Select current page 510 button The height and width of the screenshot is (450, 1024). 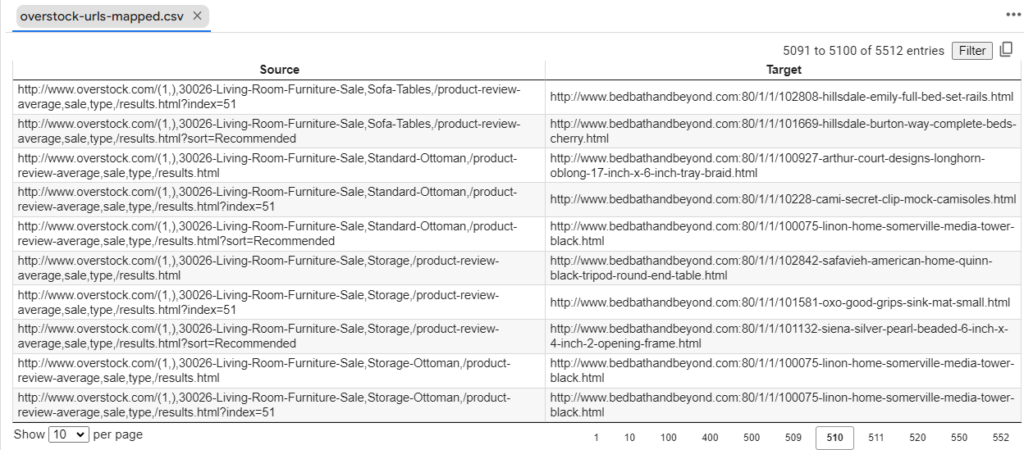pyautogui.click(x=835, y=438)
